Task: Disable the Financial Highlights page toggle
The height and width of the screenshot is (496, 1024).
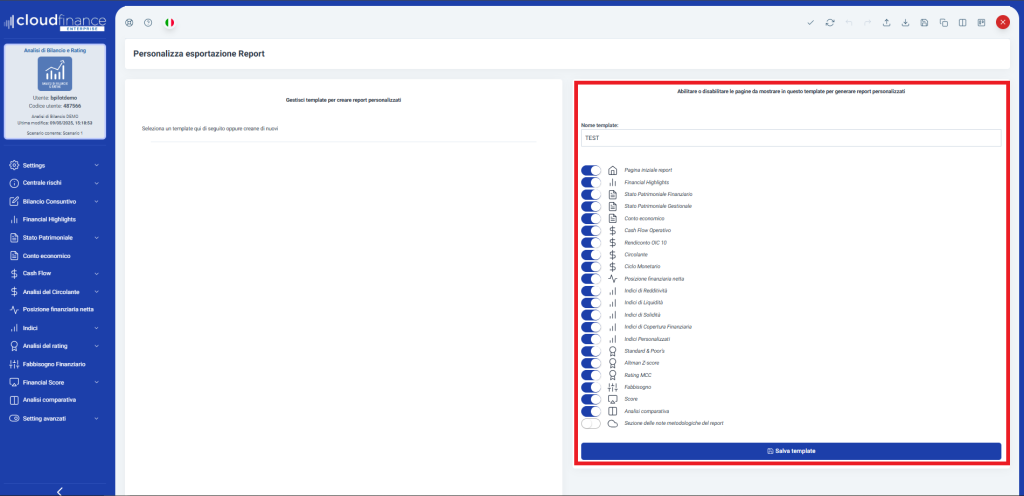Action: coord(591,182)
